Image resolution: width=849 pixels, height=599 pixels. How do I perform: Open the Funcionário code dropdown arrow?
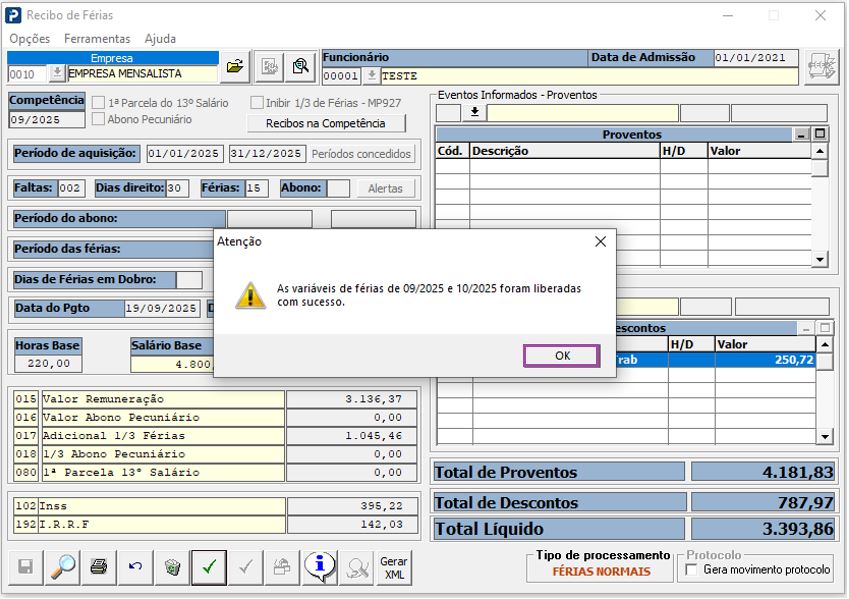[372, 76]
